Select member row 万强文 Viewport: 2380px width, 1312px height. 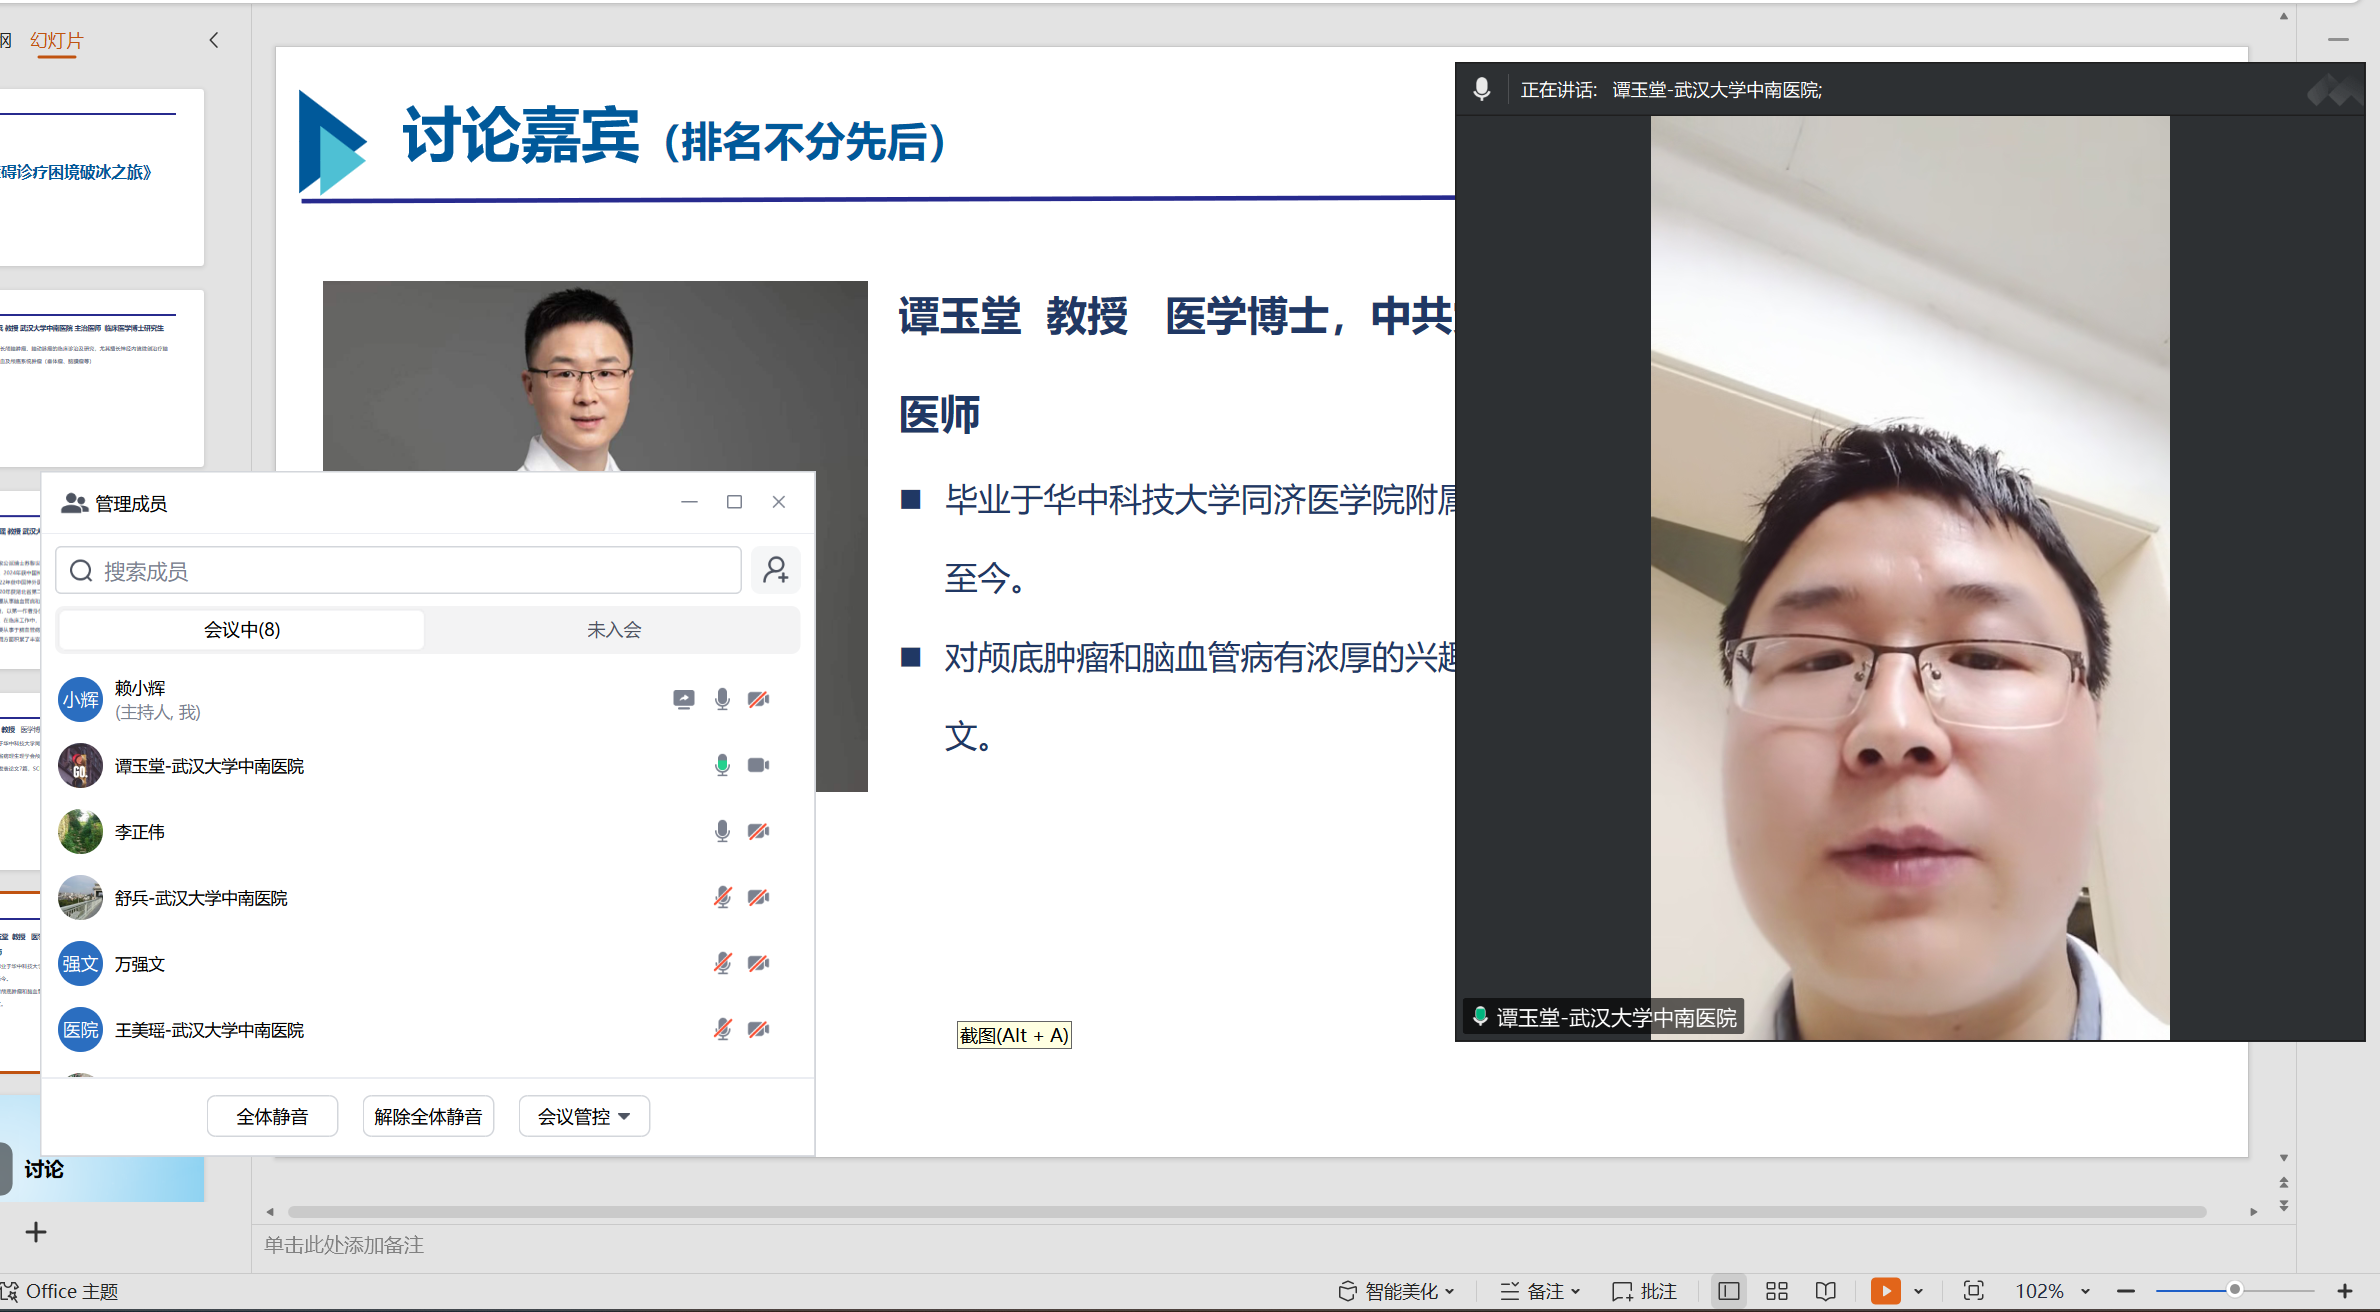pos(428,963)
